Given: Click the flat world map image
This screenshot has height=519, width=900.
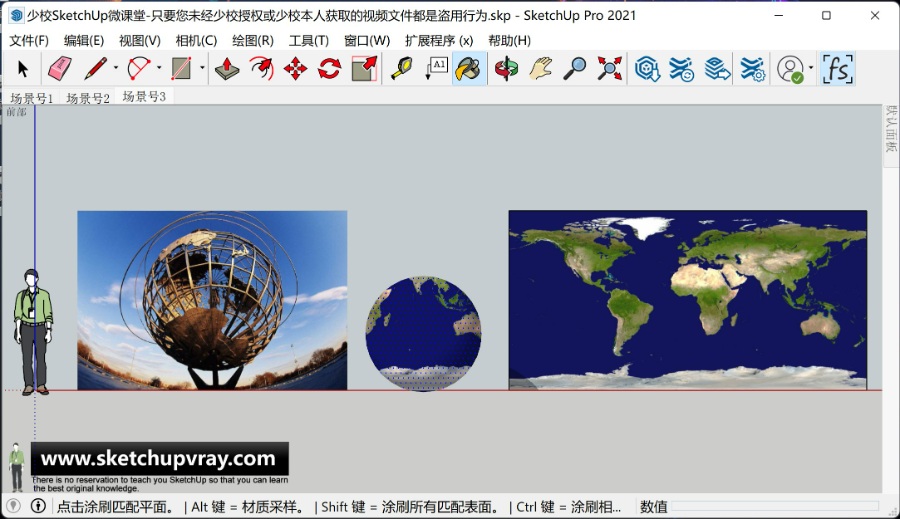Looking at the screenshot, I should (x=688, y=300).
